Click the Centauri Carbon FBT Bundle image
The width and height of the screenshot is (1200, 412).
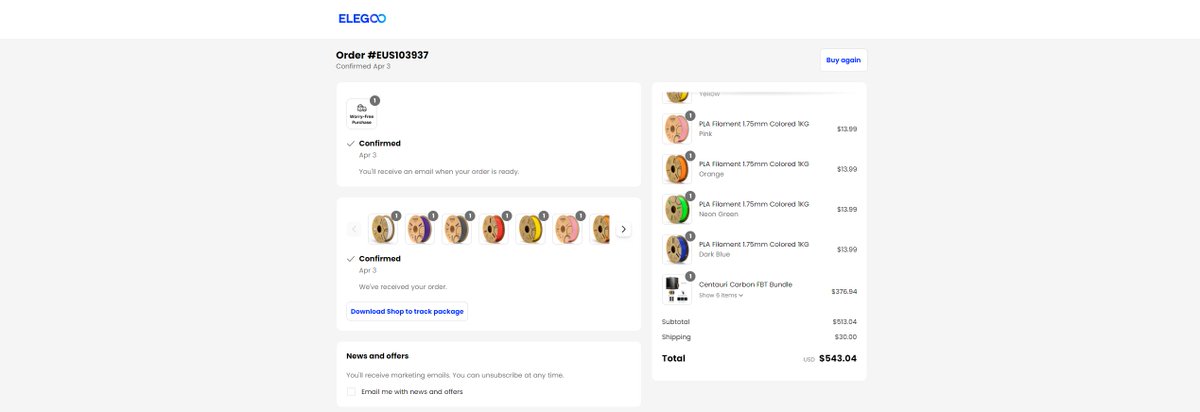(x=677, y=290)
